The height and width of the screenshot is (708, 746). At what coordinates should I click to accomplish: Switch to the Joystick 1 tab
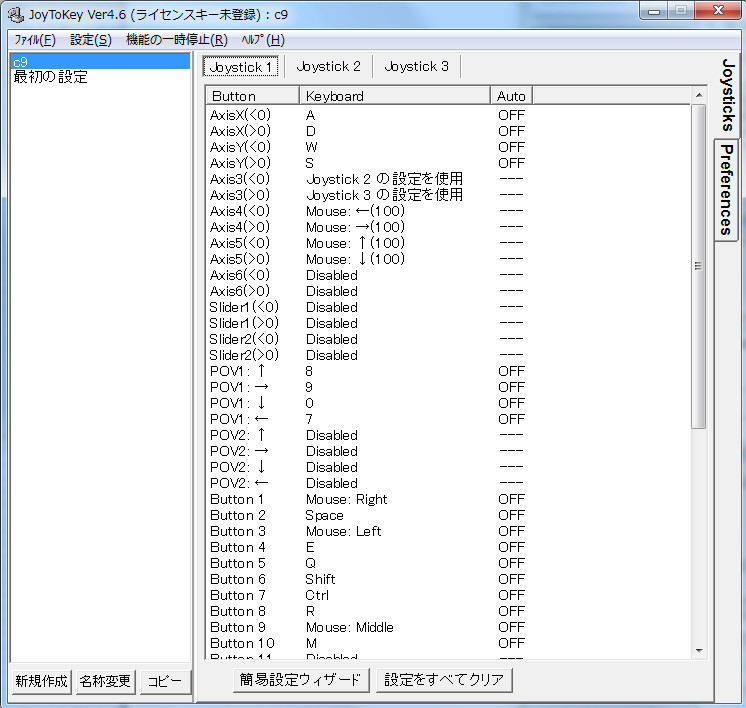pyautogui.click(x=240, y=67)
